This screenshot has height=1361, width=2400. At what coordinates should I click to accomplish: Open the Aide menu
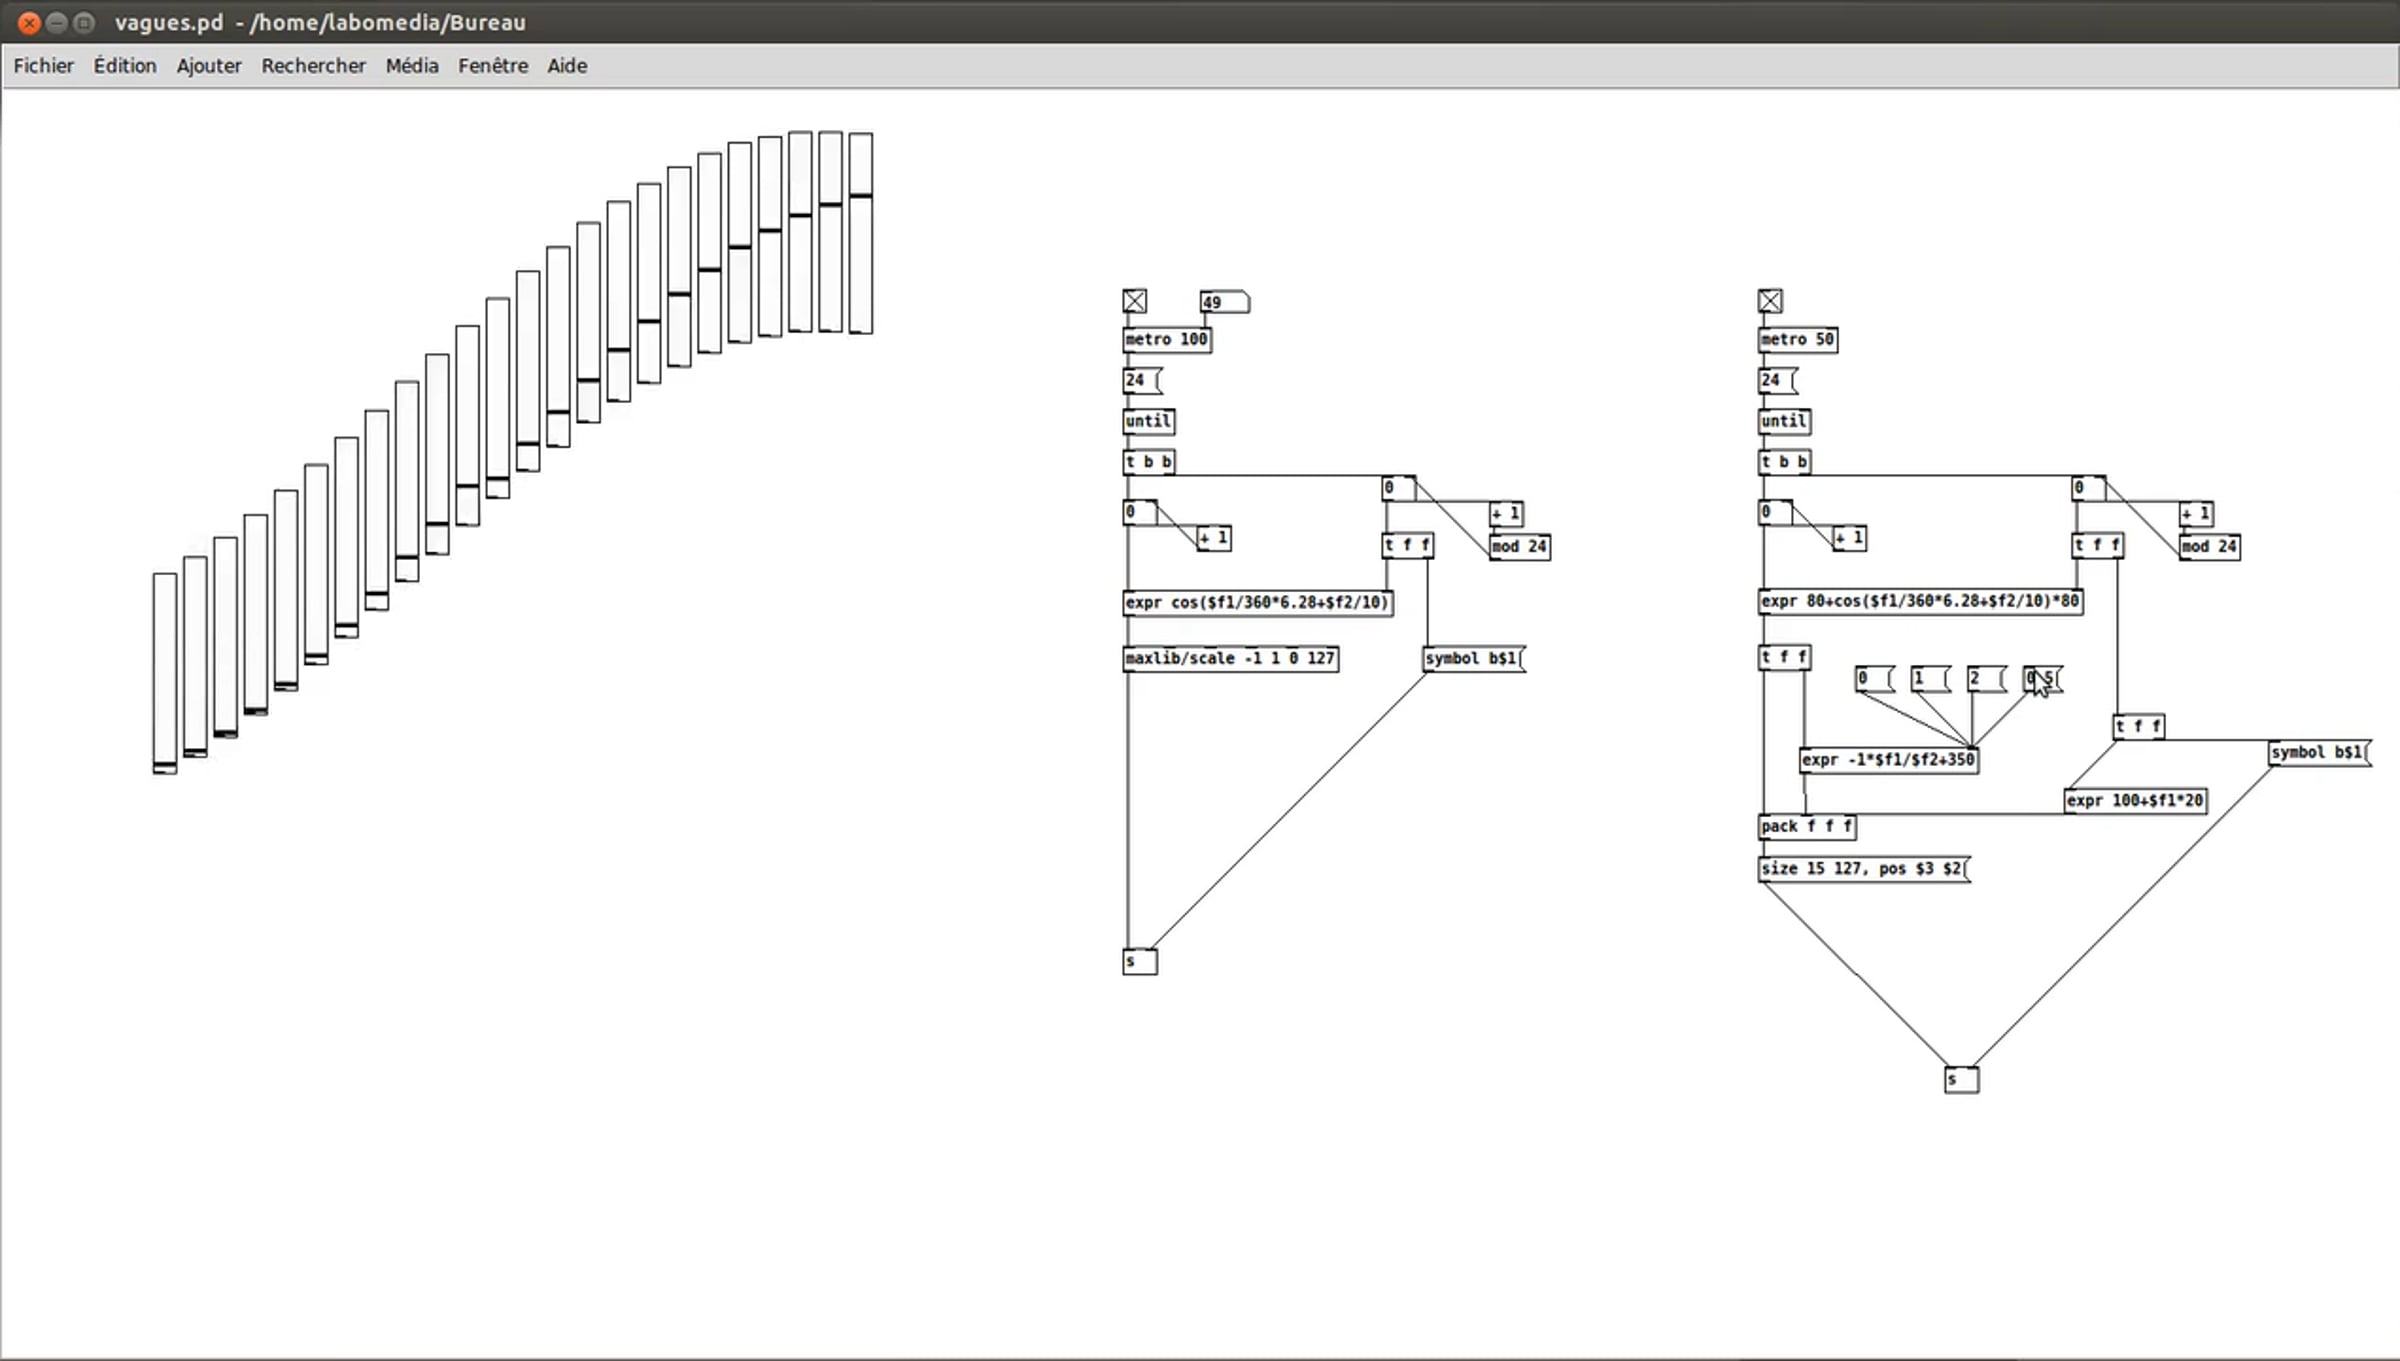point(567,66)
